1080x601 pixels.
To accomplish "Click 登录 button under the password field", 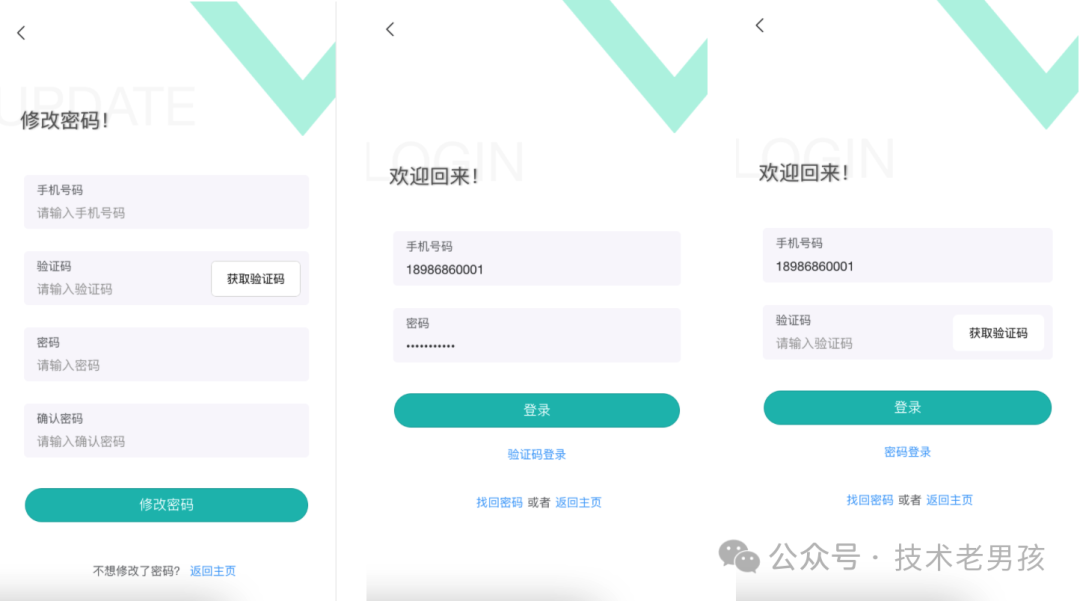I will (537, 410).
